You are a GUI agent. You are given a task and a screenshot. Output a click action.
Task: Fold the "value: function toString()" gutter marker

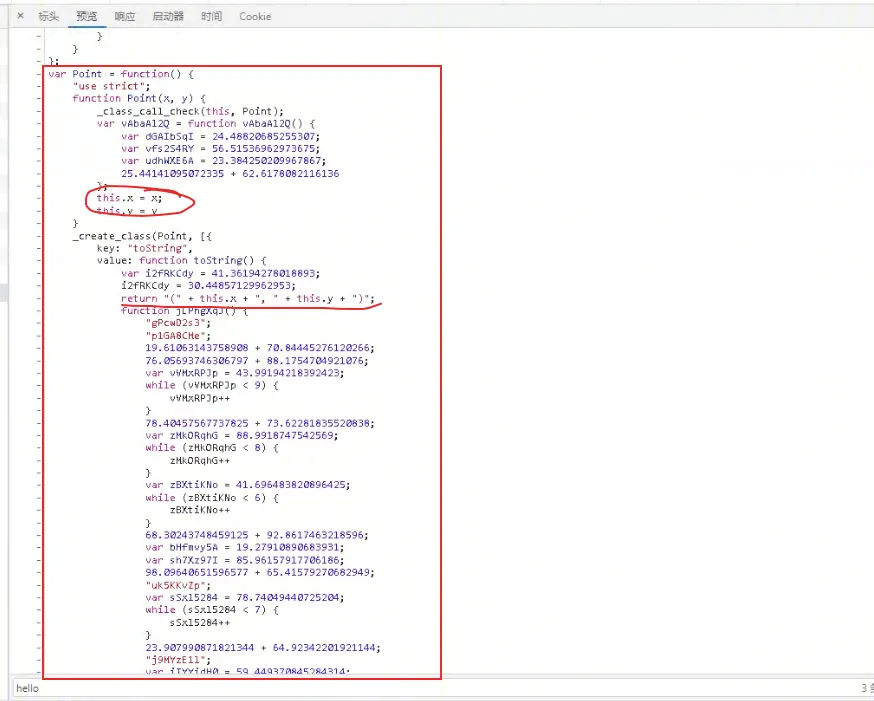(39, 260)
